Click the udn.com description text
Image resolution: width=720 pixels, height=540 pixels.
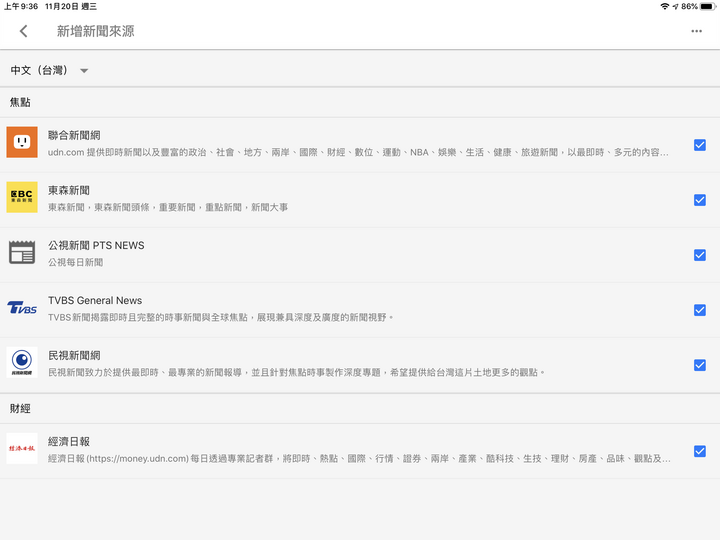point(358,152)
